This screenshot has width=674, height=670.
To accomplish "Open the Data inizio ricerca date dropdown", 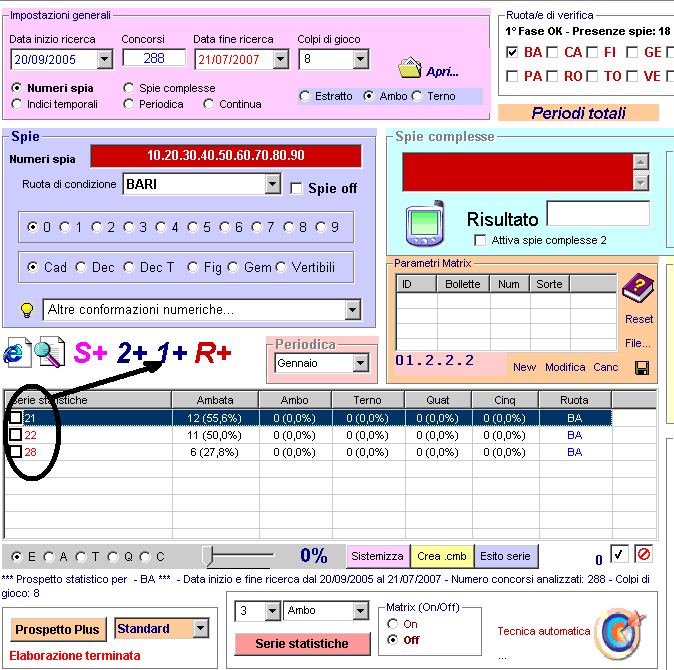I will [104, 59].
